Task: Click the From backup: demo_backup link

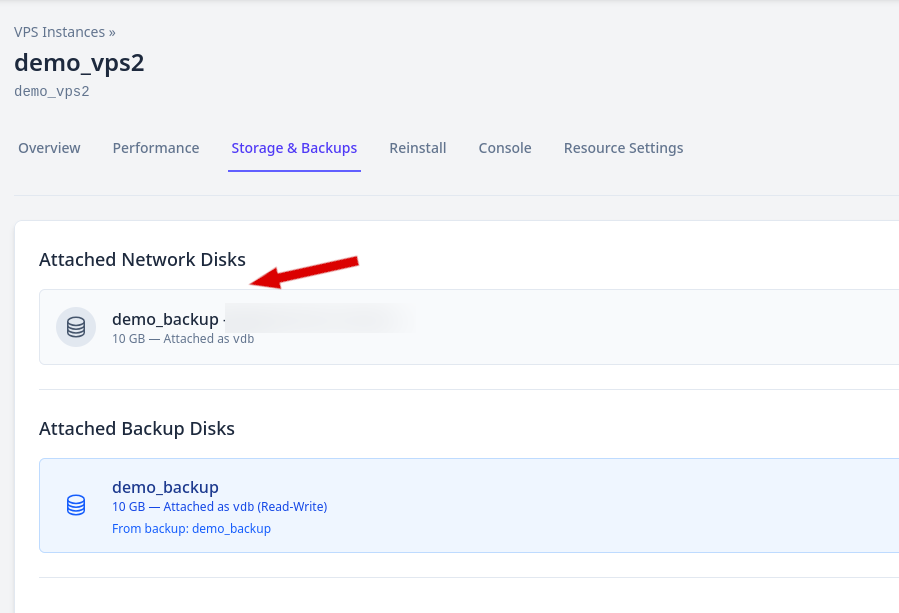Action: click(x=191, y=528)
